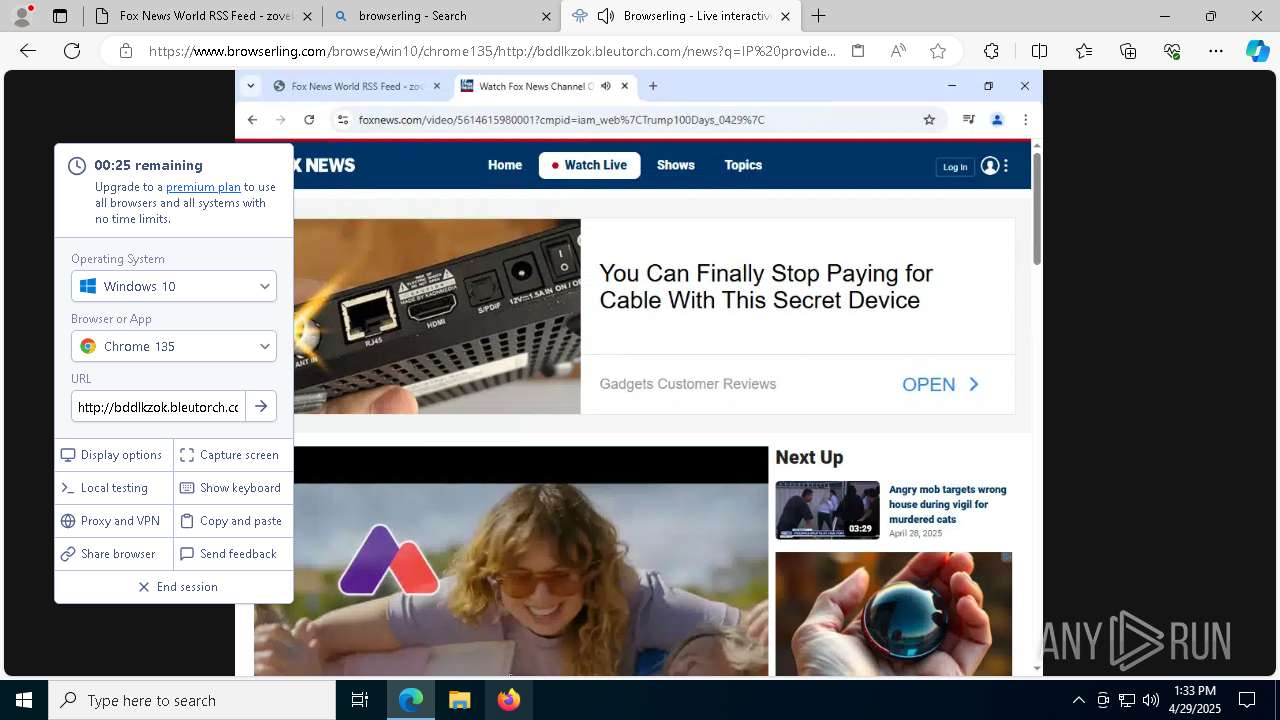Submit URL with arrow button
Screen dimensions: 1280x720
261,407
